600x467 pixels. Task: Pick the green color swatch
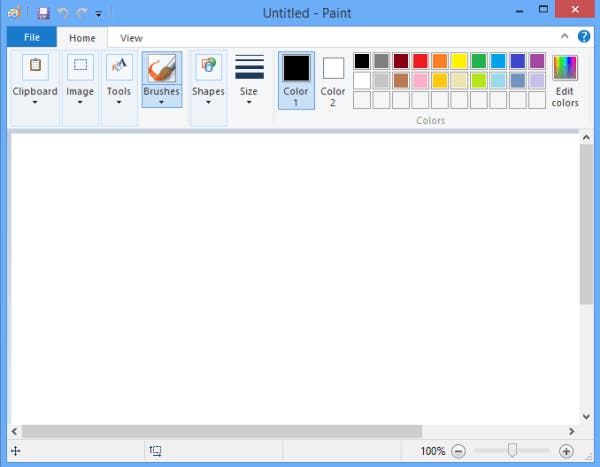click(479, 61)
